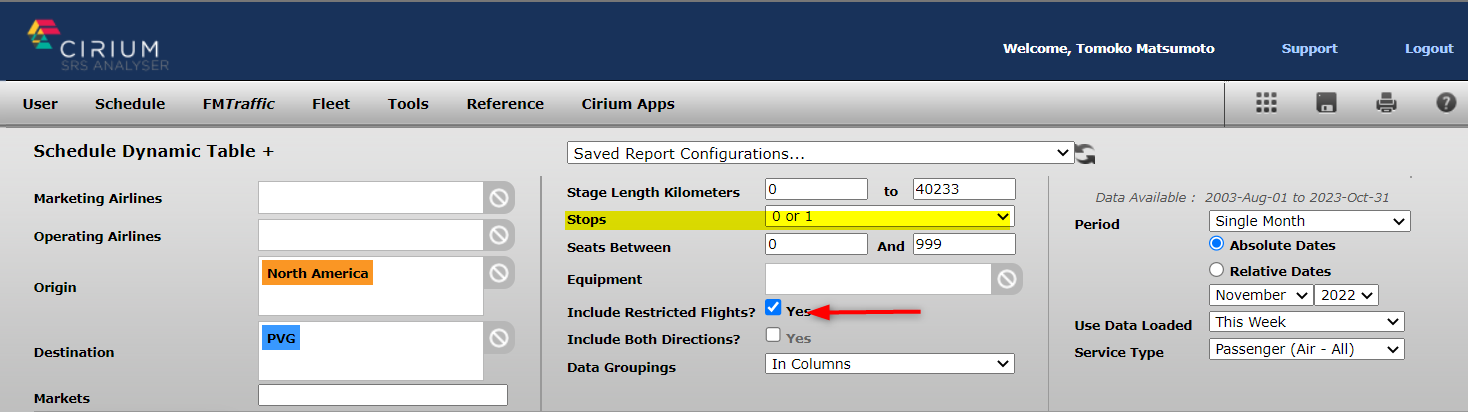Check the Include Both Directions checkbox

[x=773, y=335]
